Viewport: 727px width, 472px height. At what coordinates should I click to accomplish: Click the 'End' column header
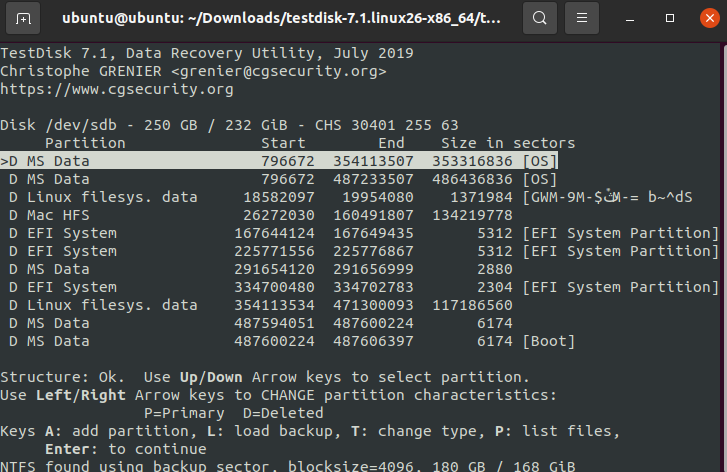point(391,143)
